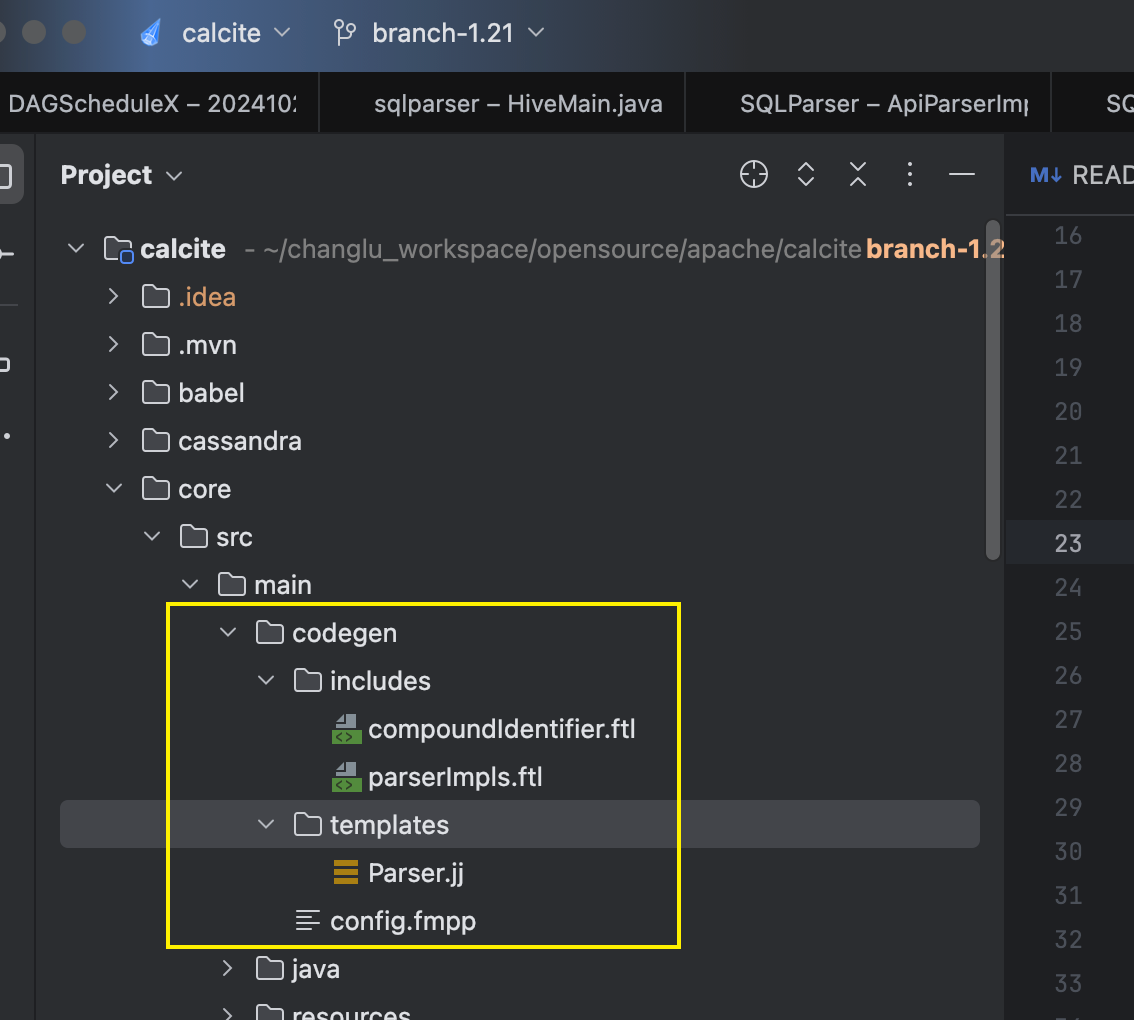This screenshot has width=1134, height=1020.
Task: Hide the Project panel with the minimize icon
Action: (x=962, y=174)
